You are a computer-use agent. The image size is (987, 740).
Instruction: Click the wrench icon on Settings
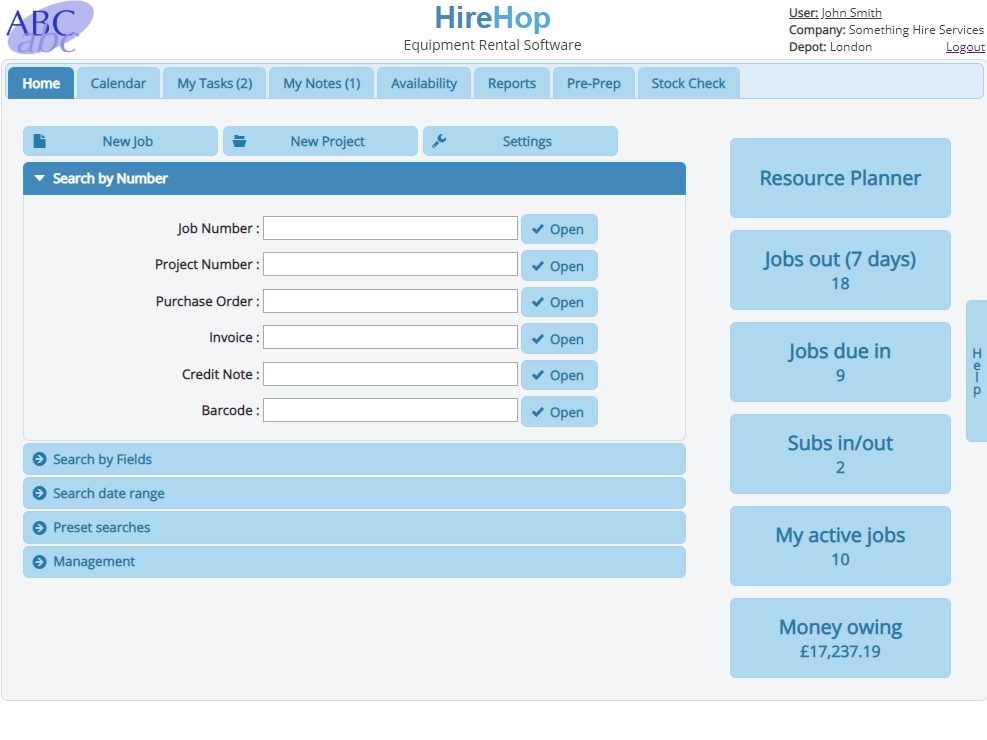click(439, 141)
